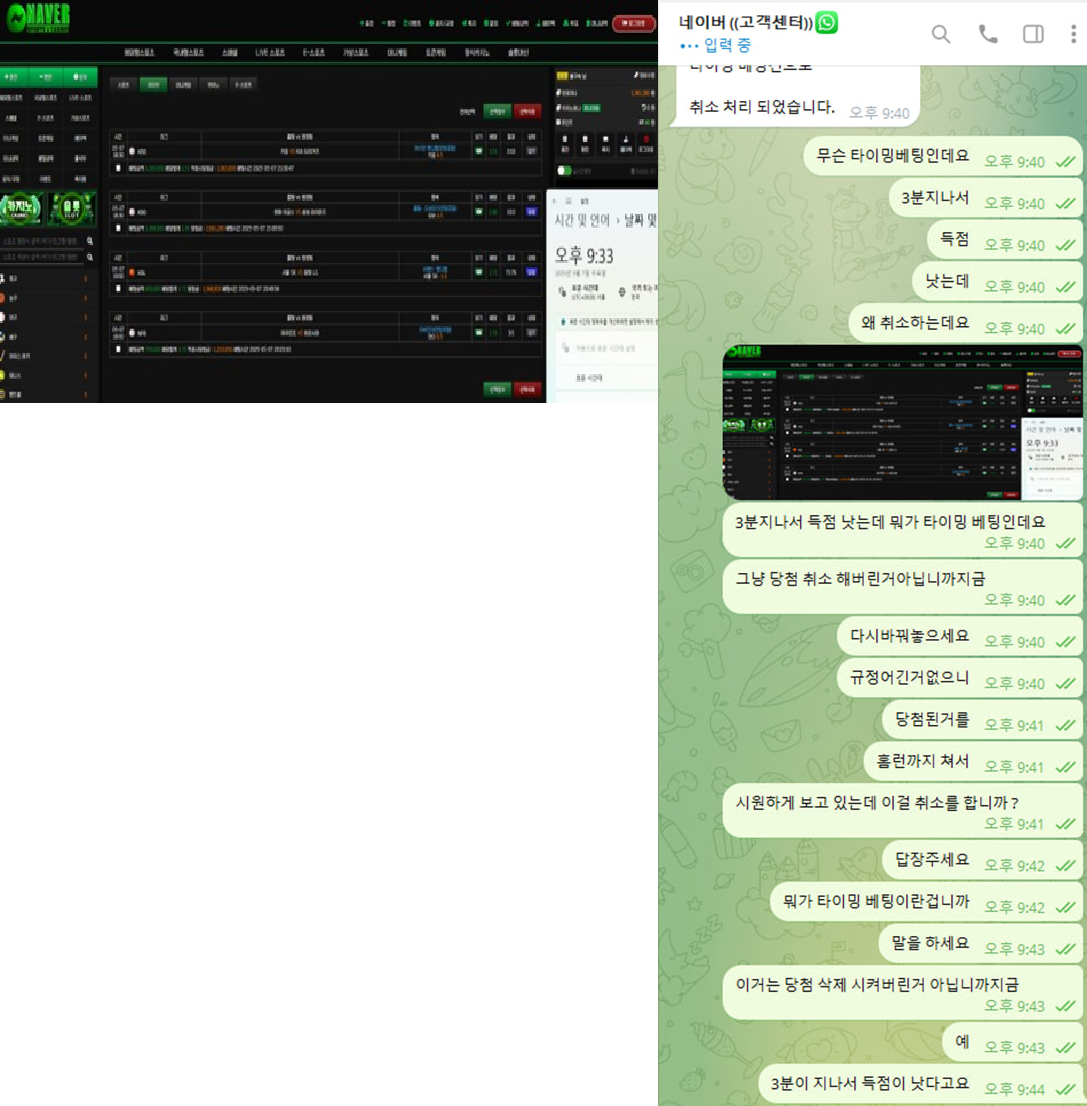Image resolution: width=1087 pixels, height=1106 pixels.
Task: Open the LIVE 스포츠 navigation menu item
Action: pyautogui.click(x=270, y=52)
